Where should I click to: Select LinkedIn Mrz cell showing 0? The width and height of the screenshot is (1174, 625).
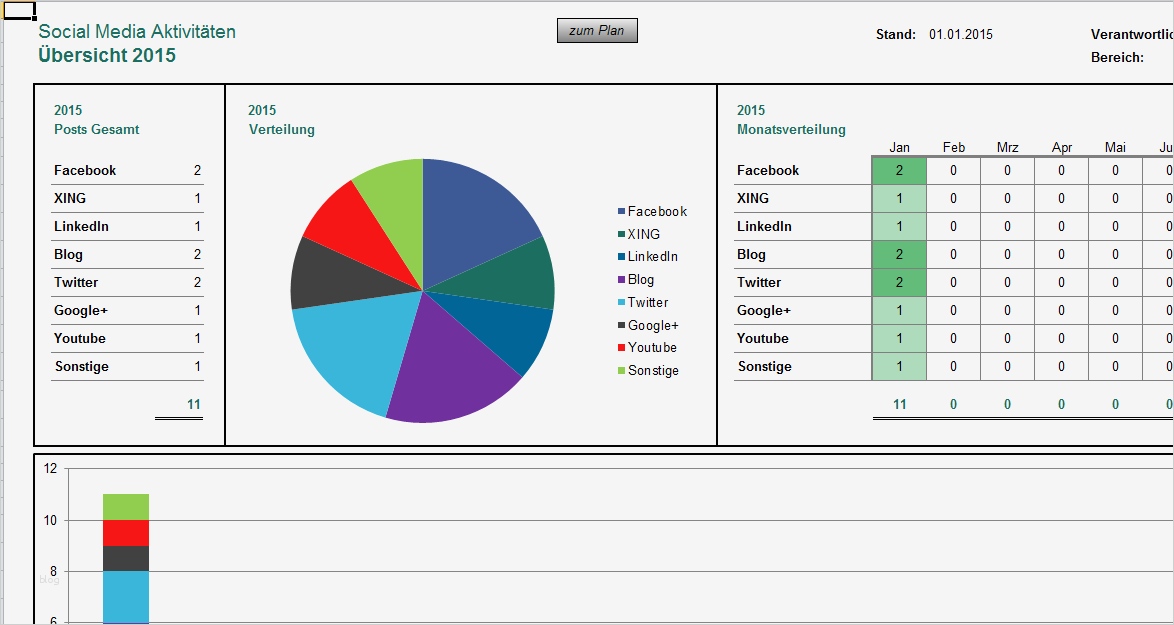pyautogui.click(x=1007, y=226)
